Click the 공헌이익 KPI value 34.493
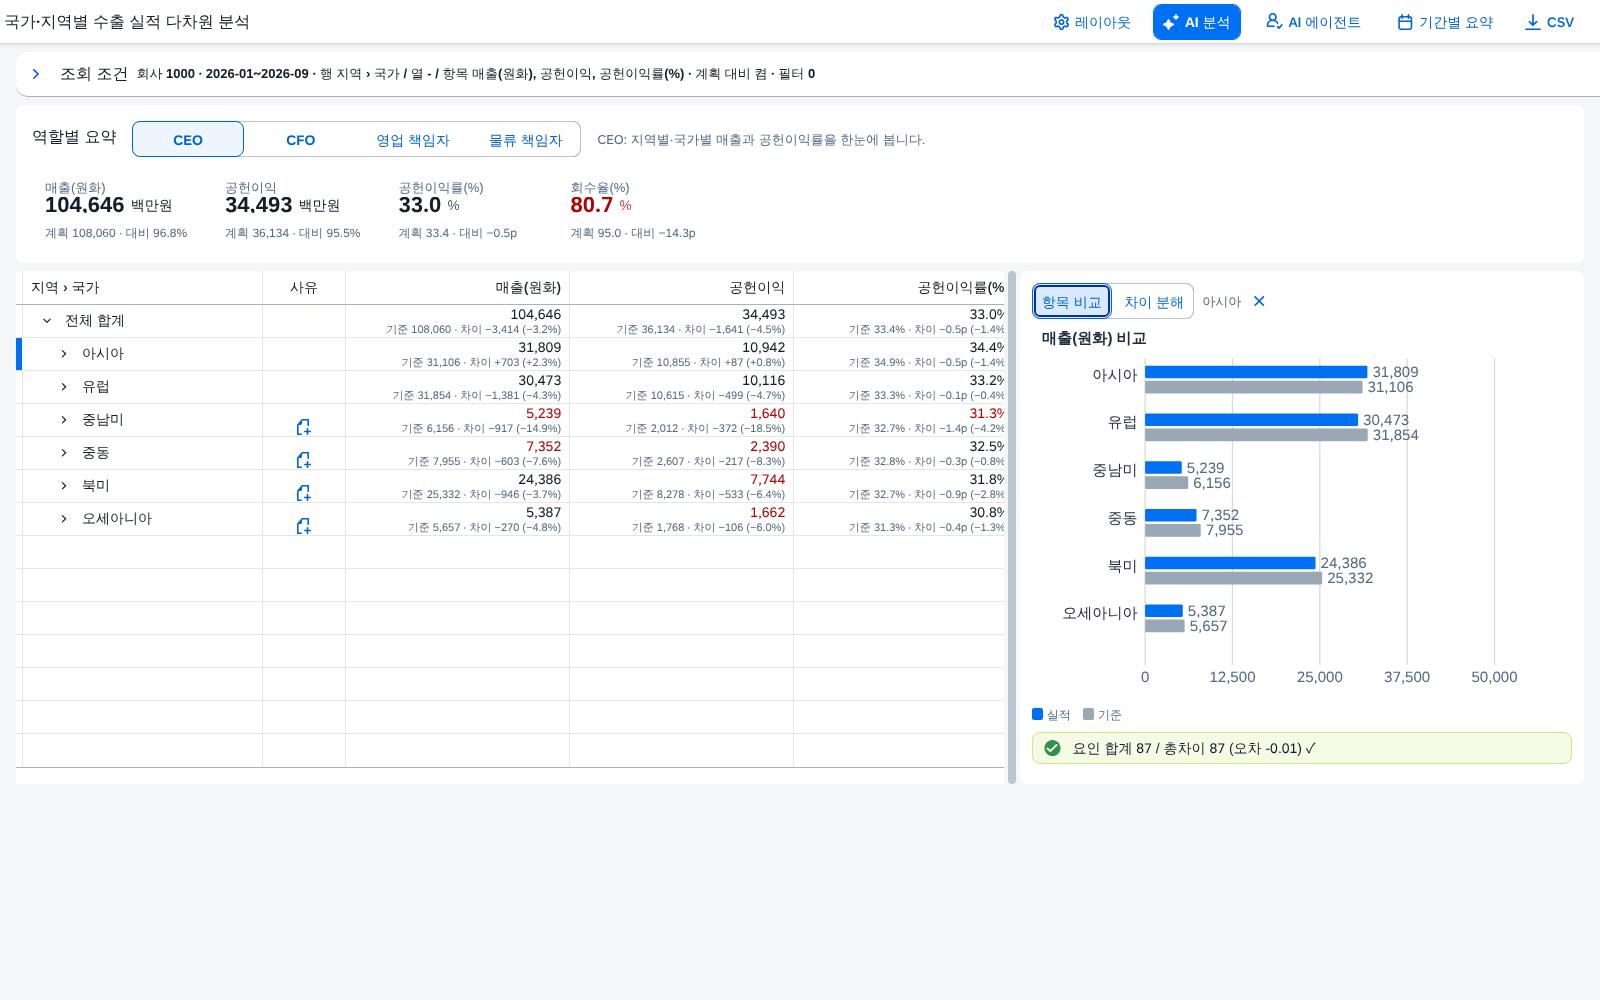1600x1000 pixels. pyautogui.click(x=259, y=205)
